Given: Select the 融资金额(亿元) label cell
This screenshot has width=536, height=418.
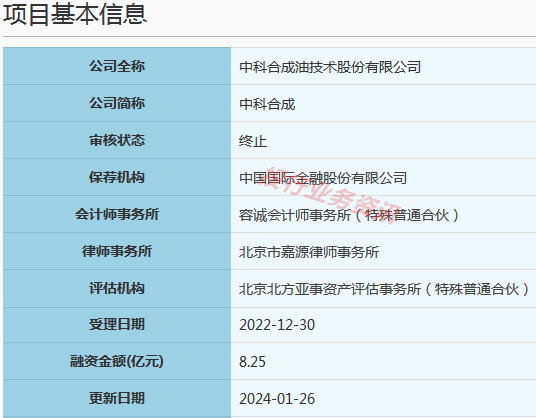Looking at the screenshot, I should click(117, 361).
